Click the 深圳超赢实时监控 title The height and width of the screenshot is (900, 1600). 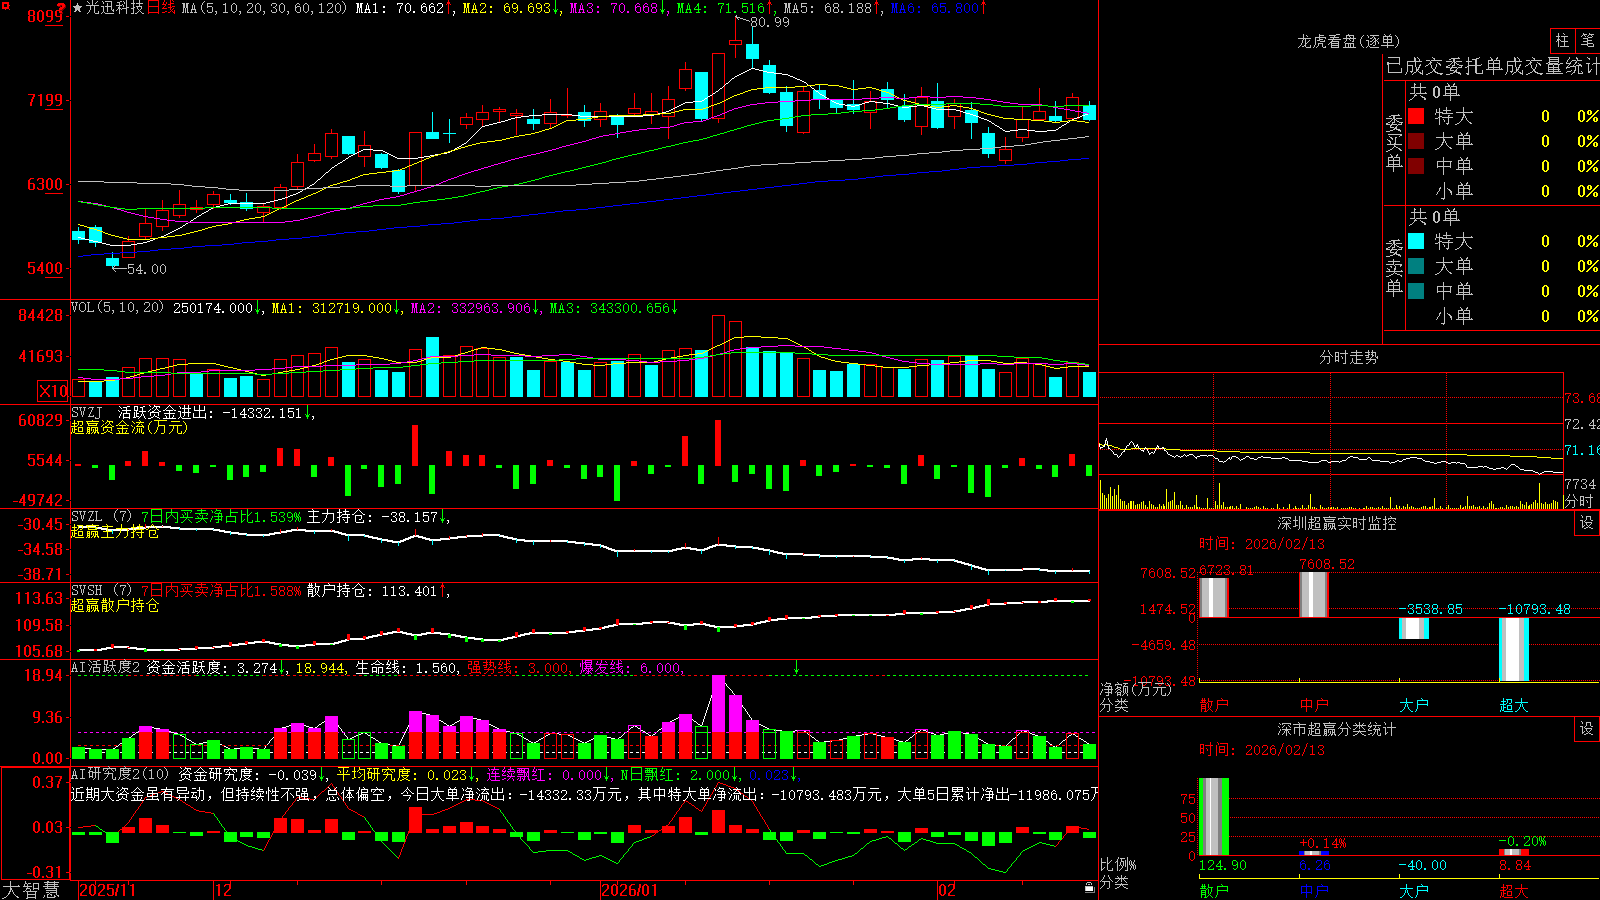[x=1337, y=523]
